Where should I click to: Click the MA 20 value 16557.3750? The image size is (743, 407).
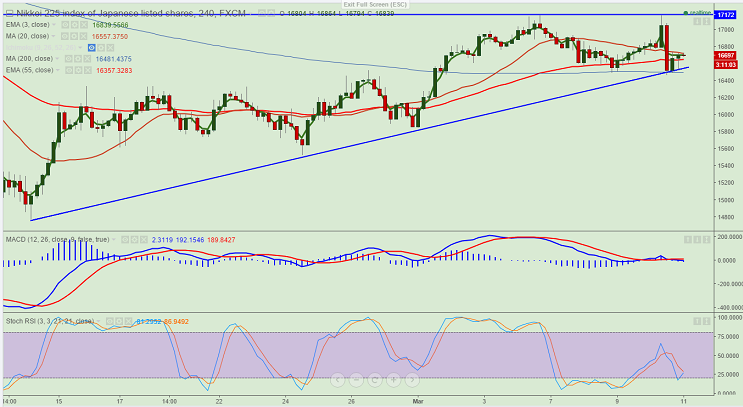click(109, 36)
